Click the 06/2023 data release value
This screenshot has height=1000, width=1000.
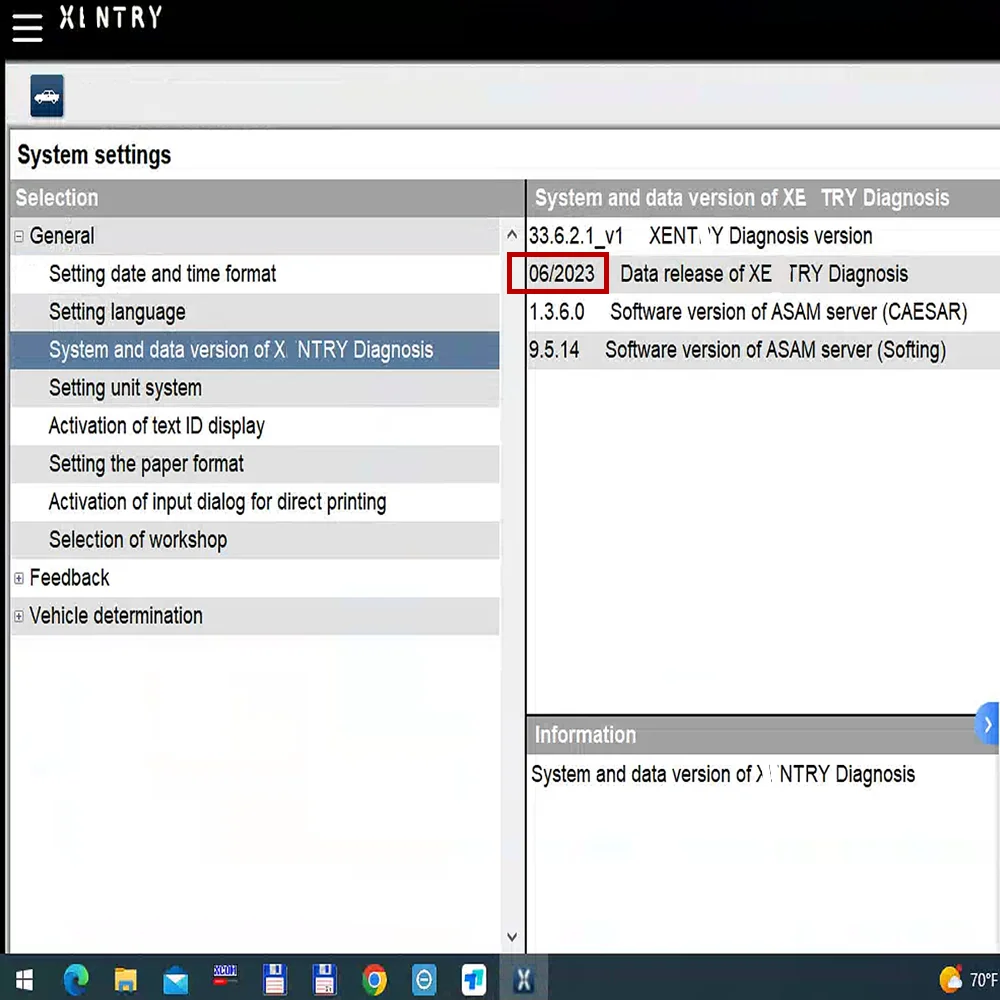[561, 274]
